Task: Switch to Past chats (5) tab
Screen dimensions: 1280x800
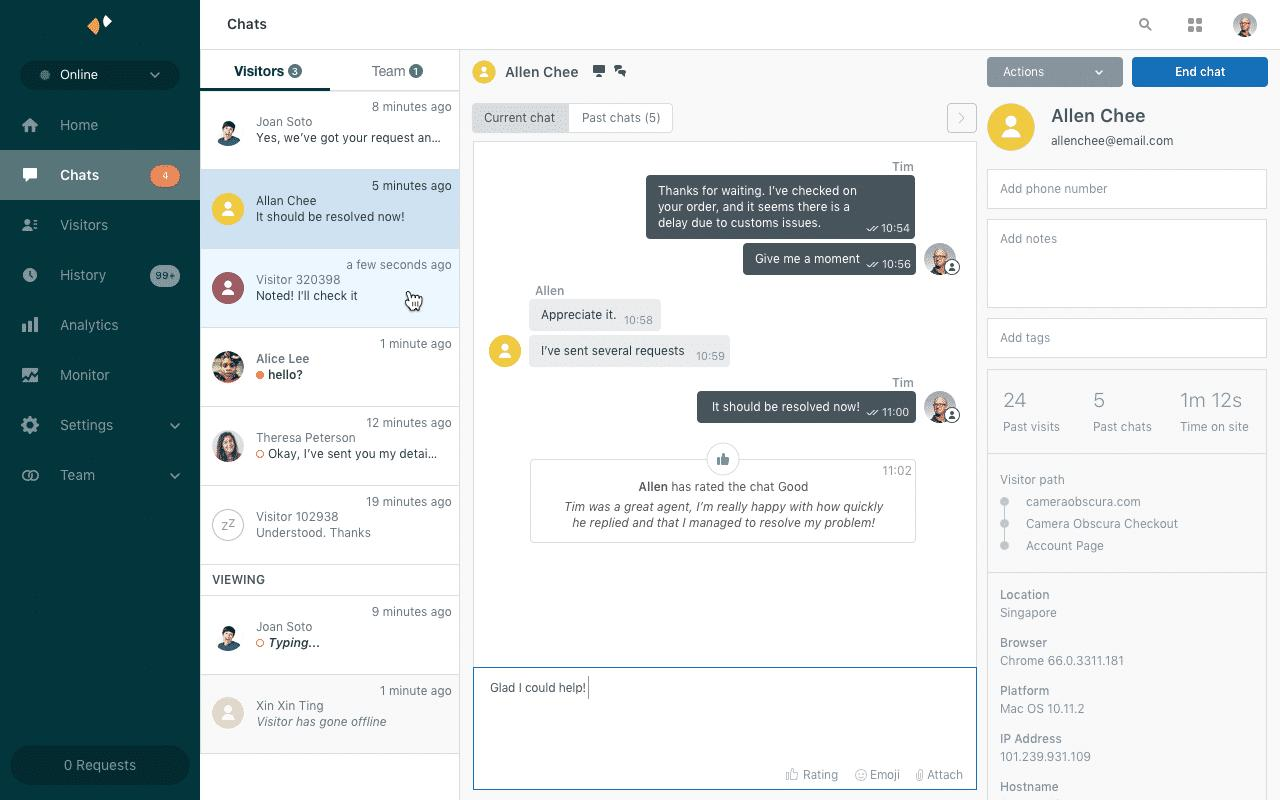Action: coord(620,118)
